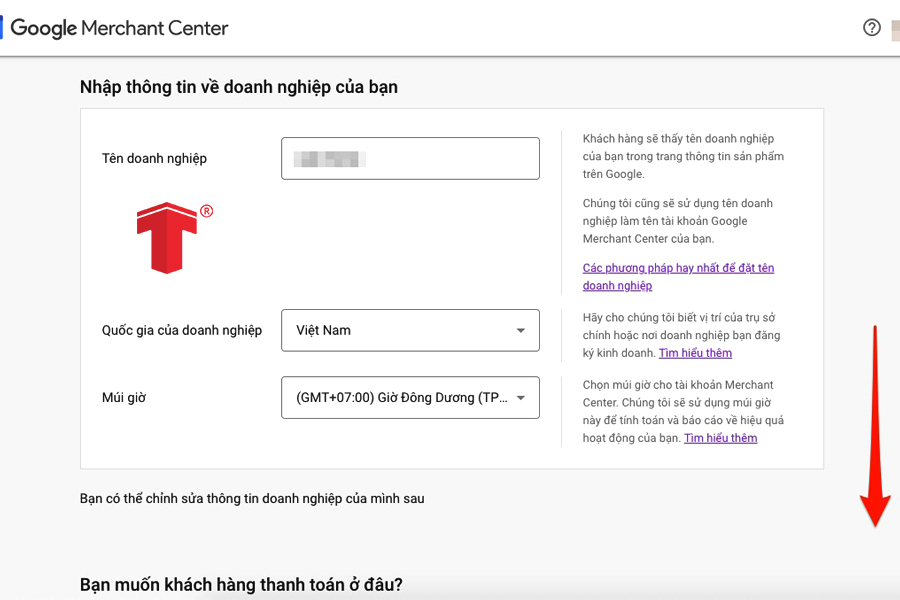Click Tìm hiểu thêm link about time zone

[x=720, y=438]
